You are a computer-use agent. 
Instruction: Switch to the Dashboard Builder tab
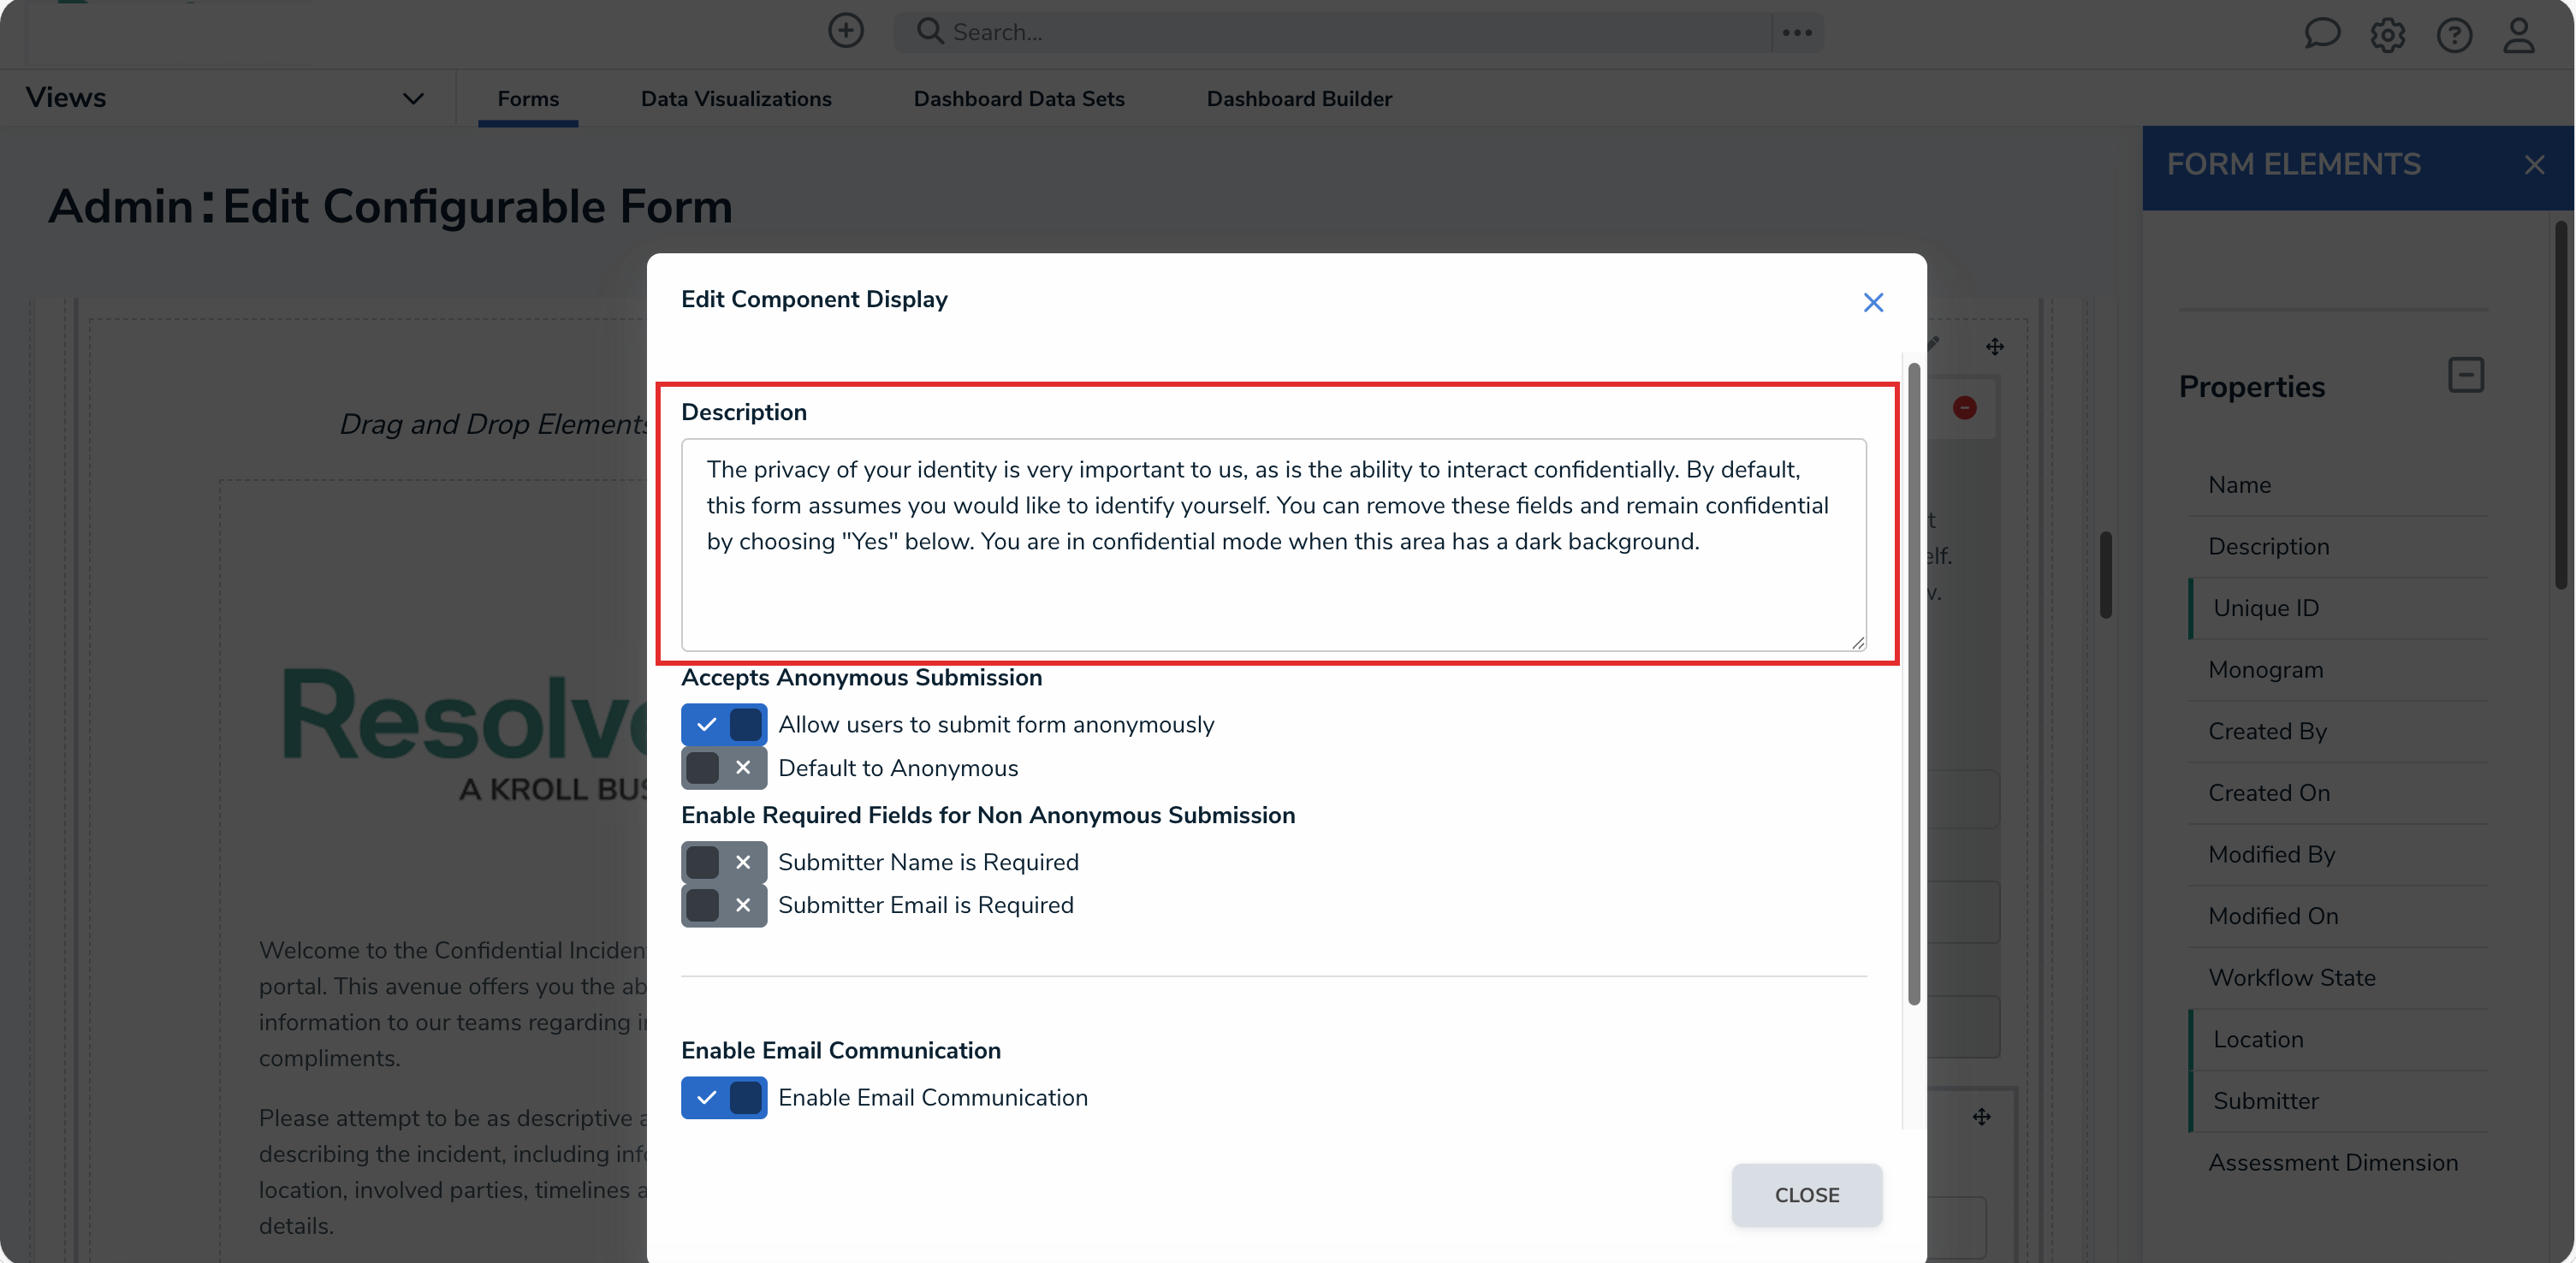point(1298,98)
